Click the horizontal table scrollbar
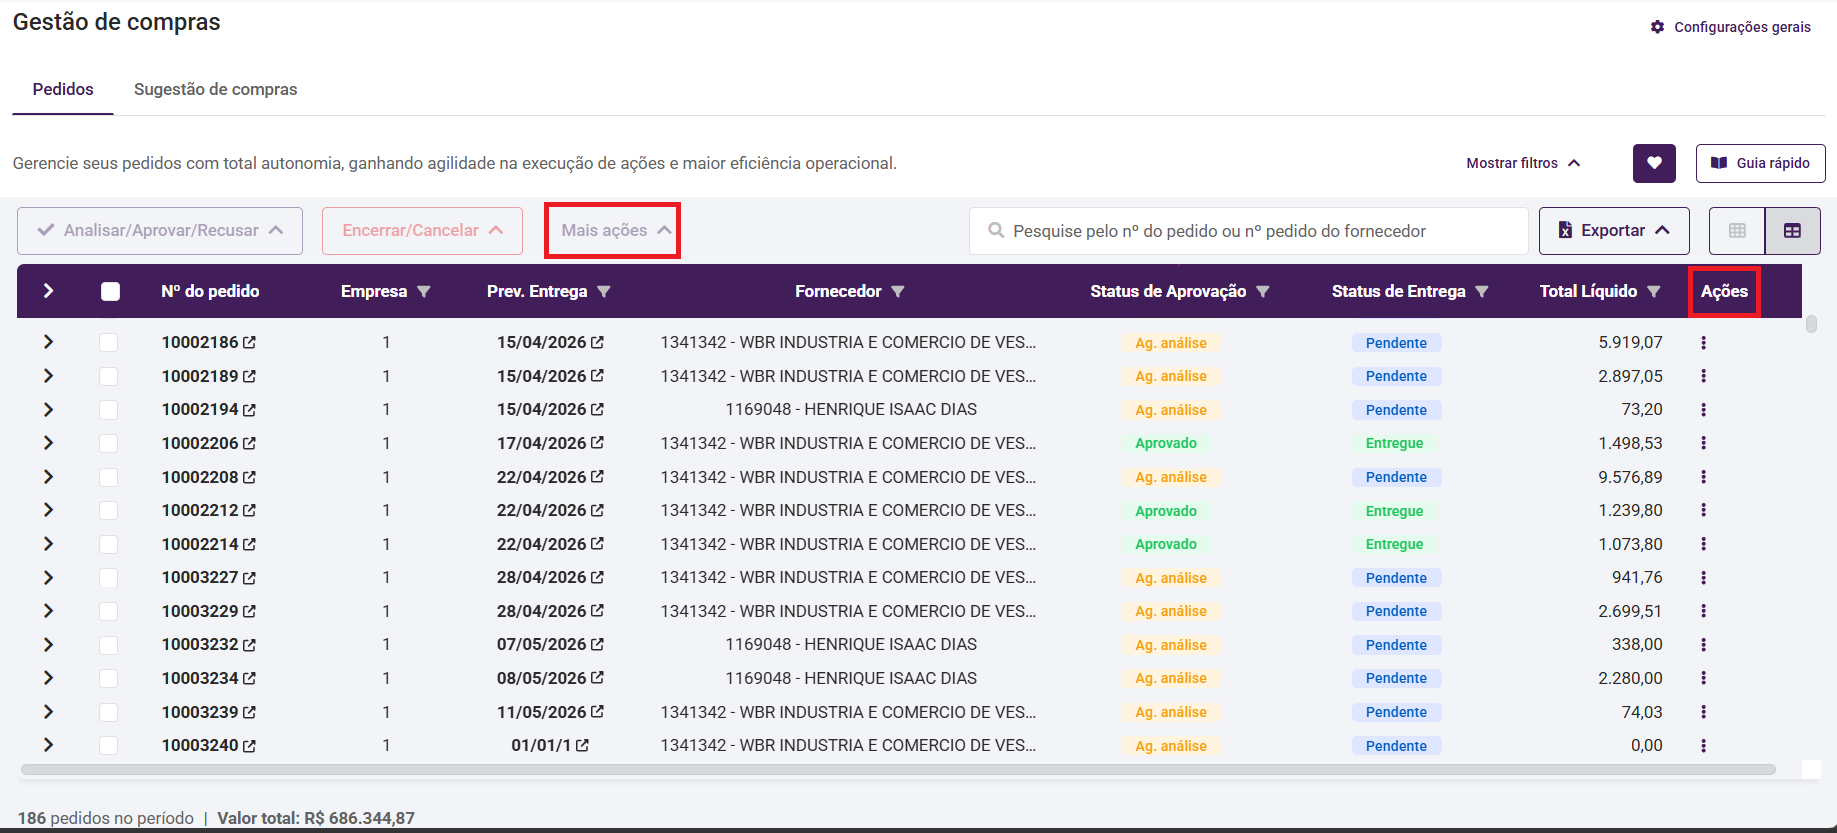The width and height of the screenshot is (1837, 833). (897, 770)
